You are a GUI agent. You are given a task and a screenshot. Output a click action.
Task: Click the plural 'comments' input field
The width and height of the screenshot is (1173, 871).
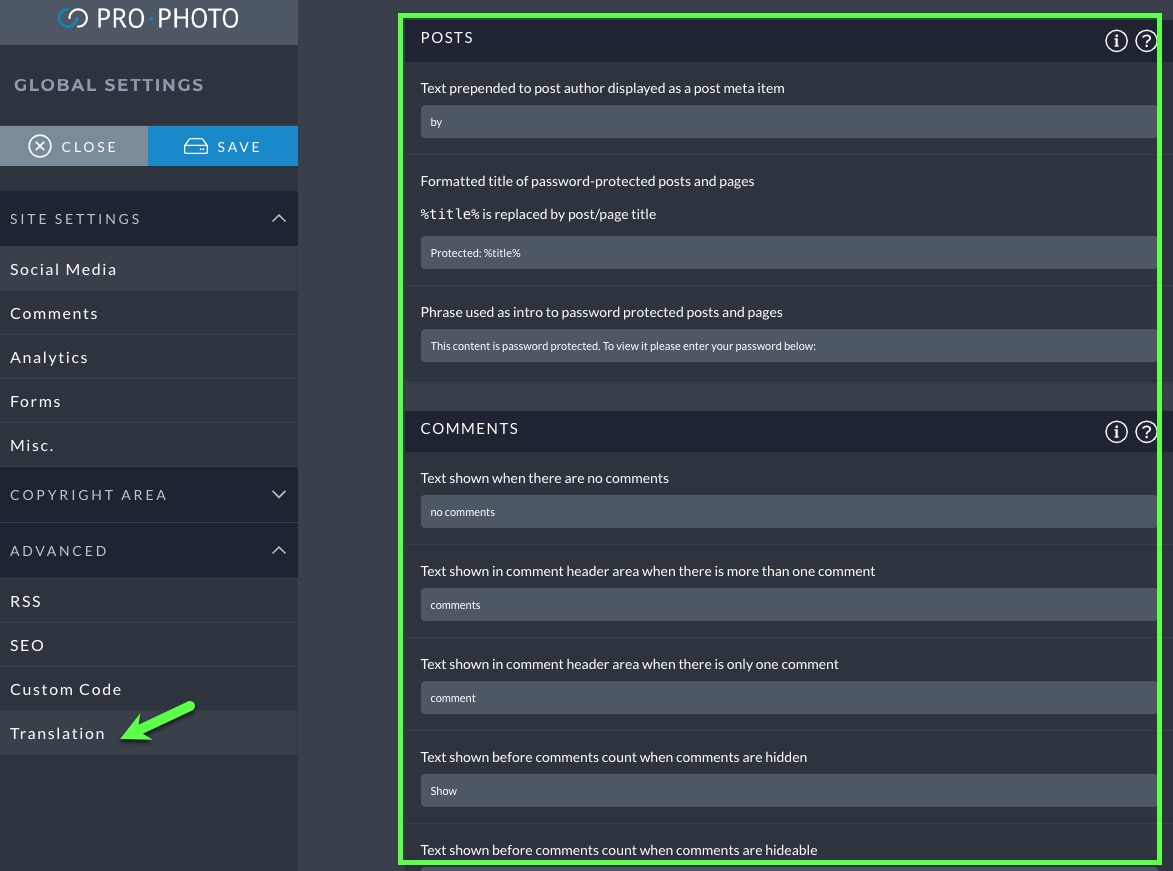tap(788, 605)
